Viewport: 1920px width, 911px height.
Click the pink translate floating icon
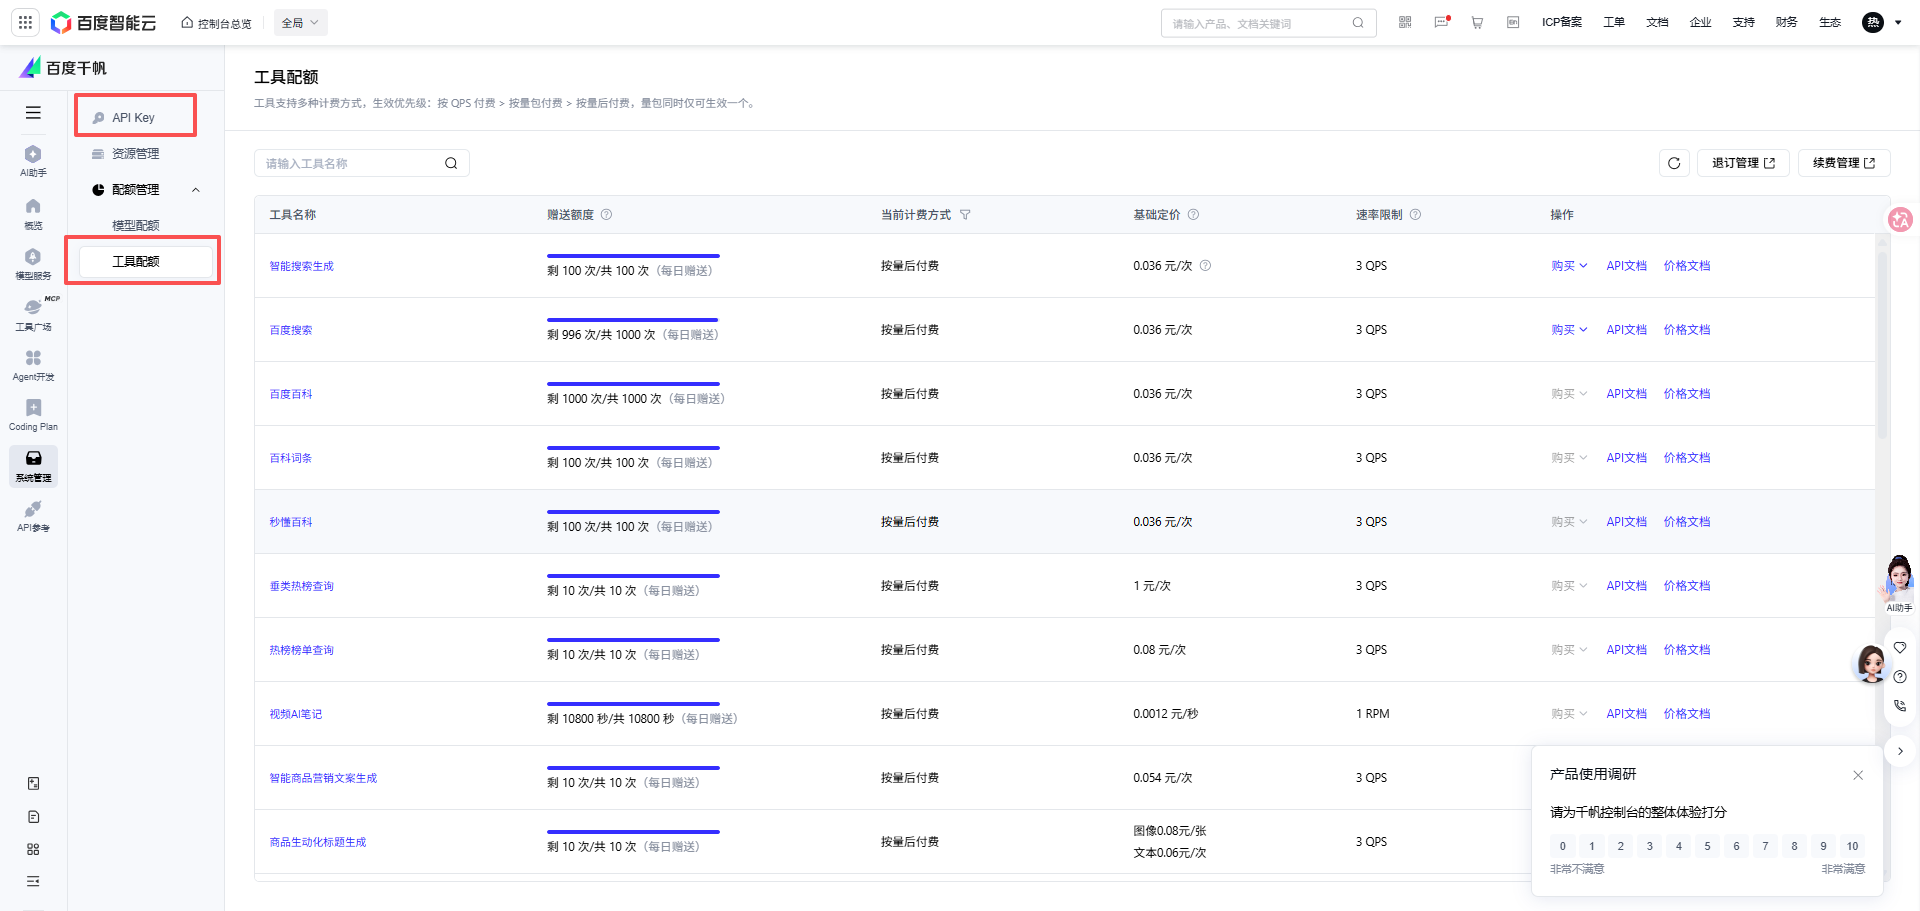point(1900,219)
